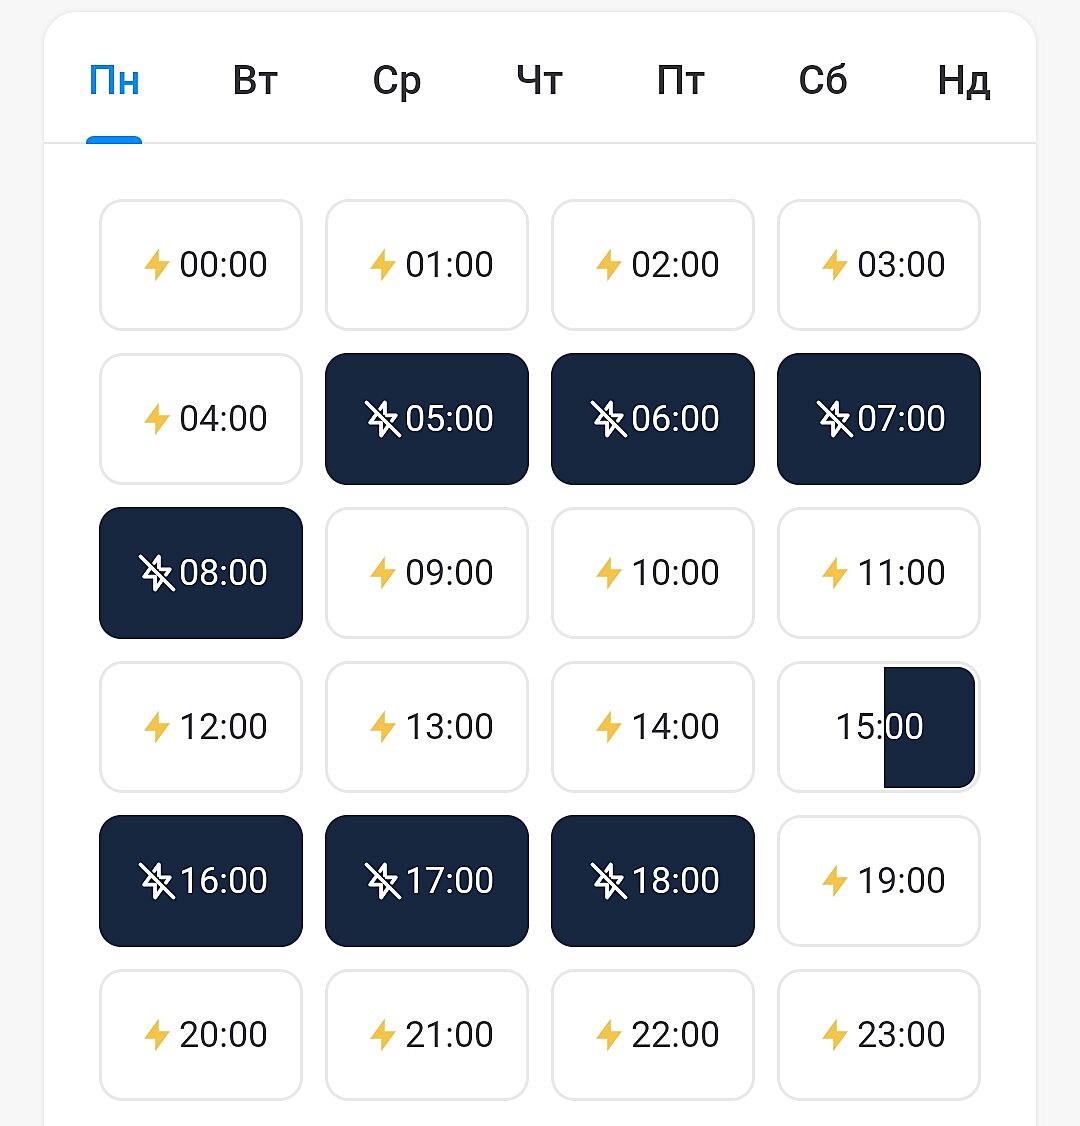The width and height of the screenshot is (1080, 1126).
Task: Open the Сб schedule tab
Action: click(823, 80)
